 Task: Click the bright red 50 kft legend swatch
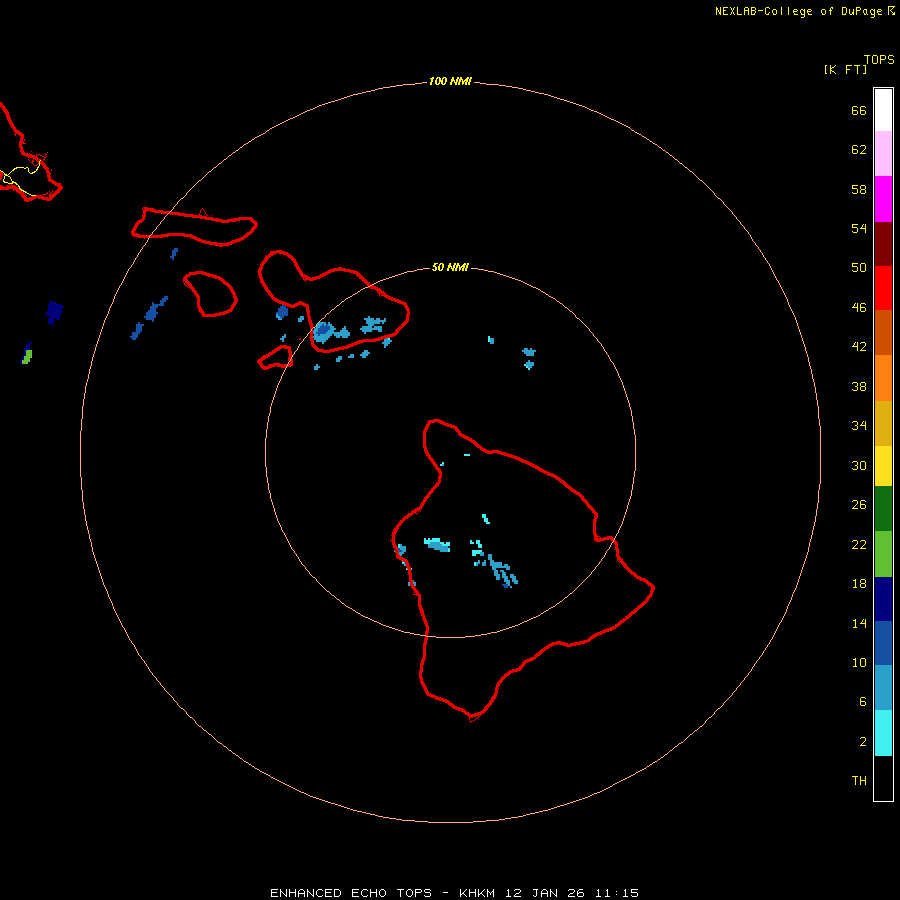click(x=883, y=288)
